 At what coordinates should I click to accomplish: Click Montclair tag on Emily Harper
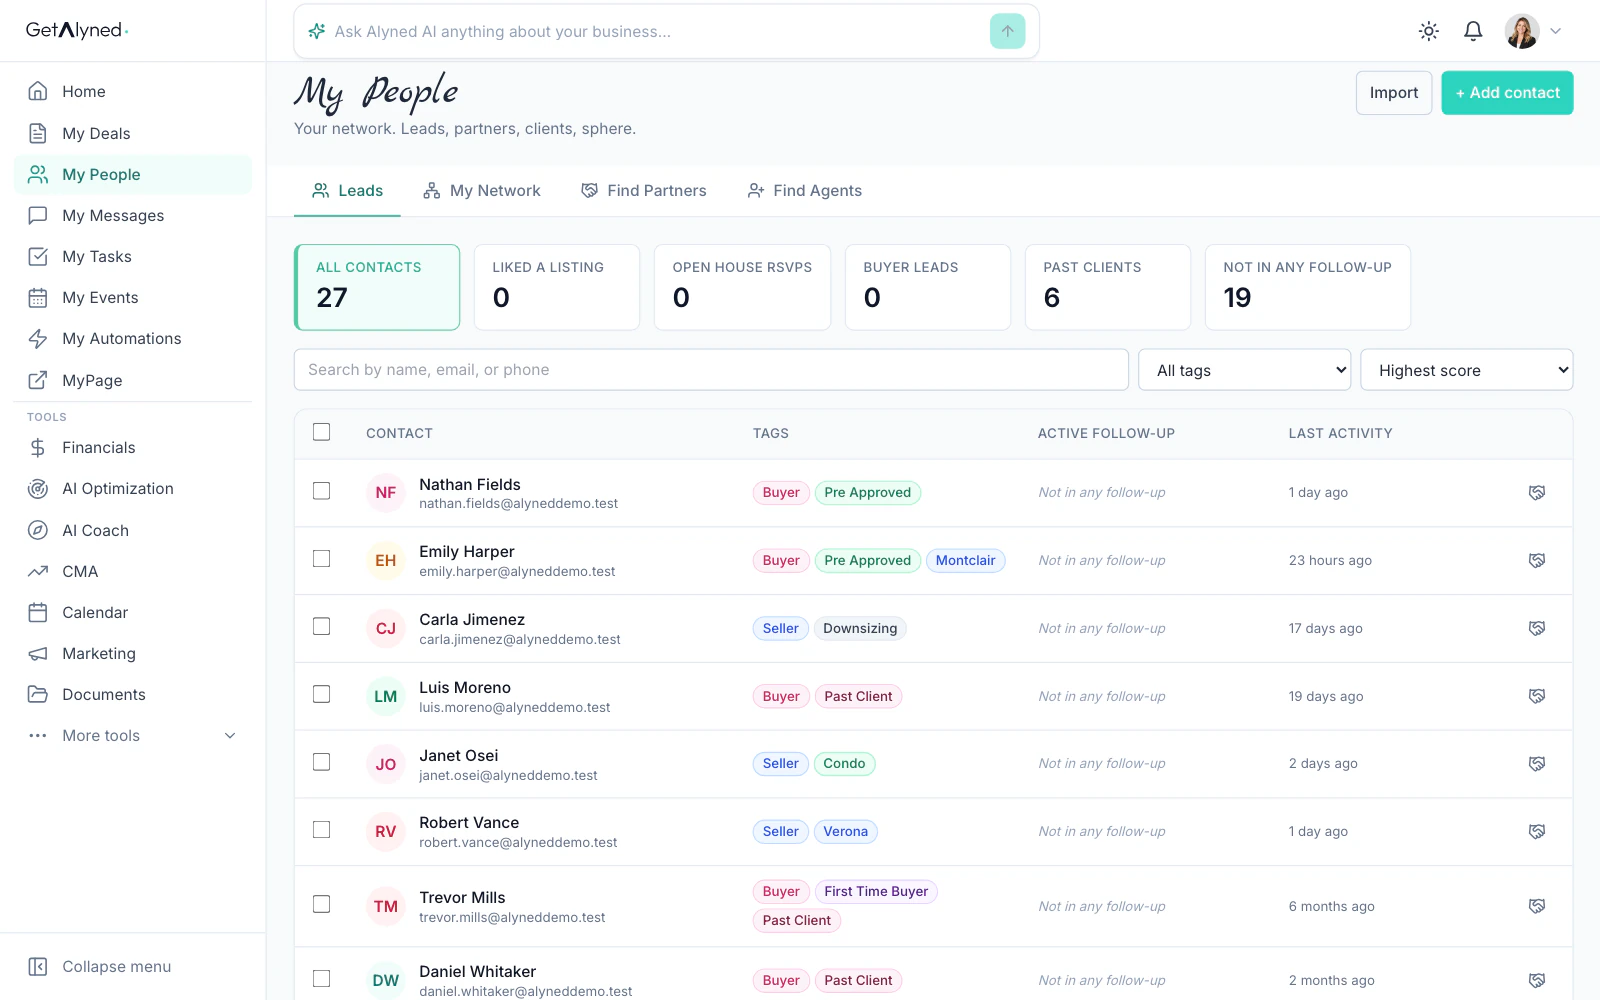[966, 560]
